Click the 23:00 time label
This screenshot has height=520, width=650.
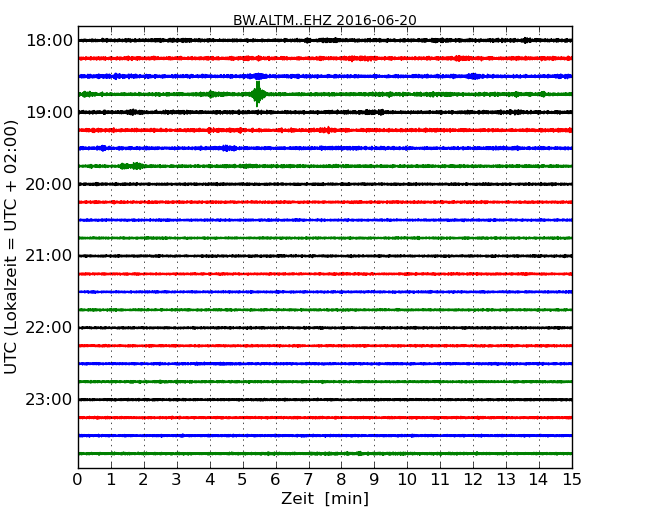49,400
